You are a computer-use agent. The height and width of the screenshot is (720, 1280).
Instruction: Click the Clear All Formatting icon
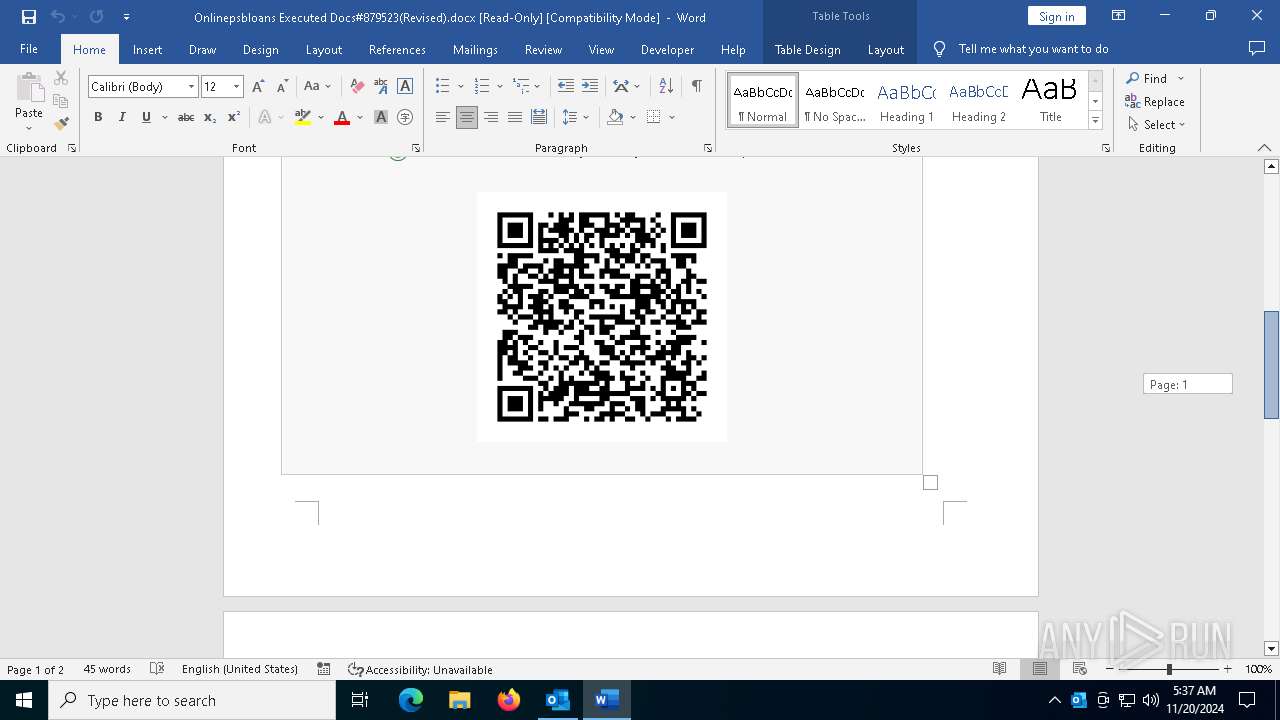tap(357, 87)
